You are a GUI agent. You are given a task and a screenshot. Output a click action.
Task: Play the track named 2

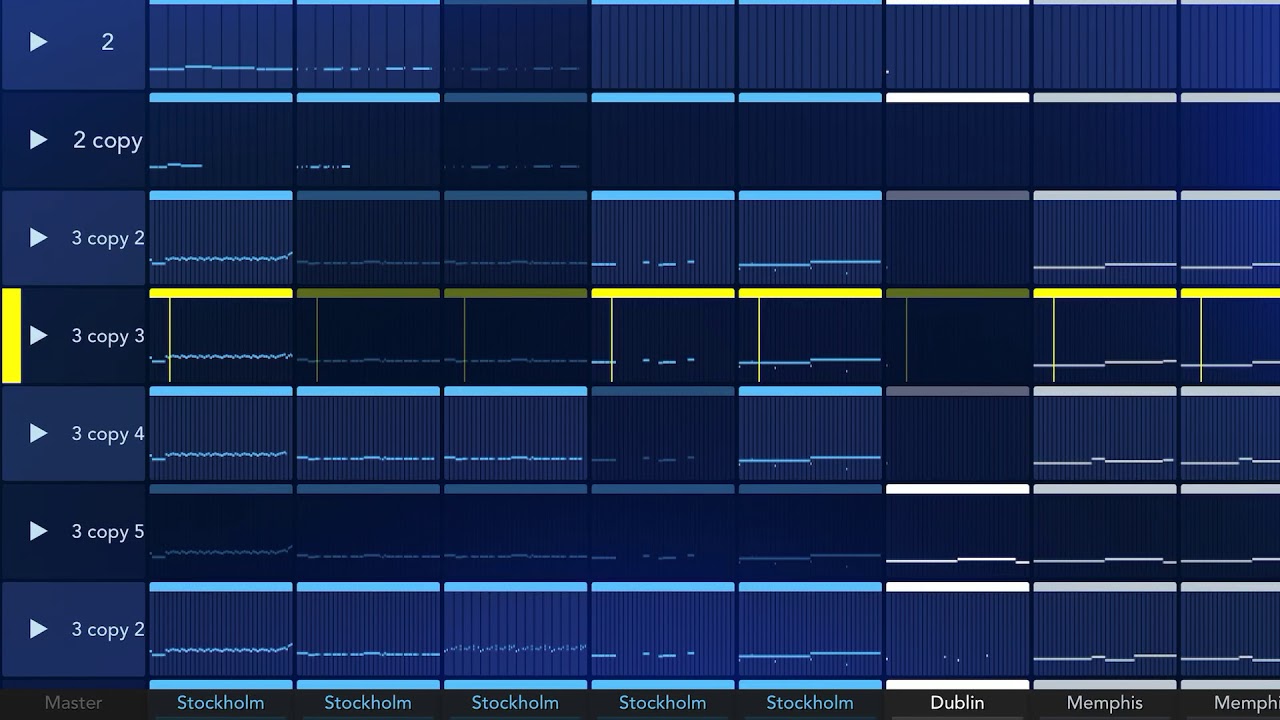[x=38, y=42]
